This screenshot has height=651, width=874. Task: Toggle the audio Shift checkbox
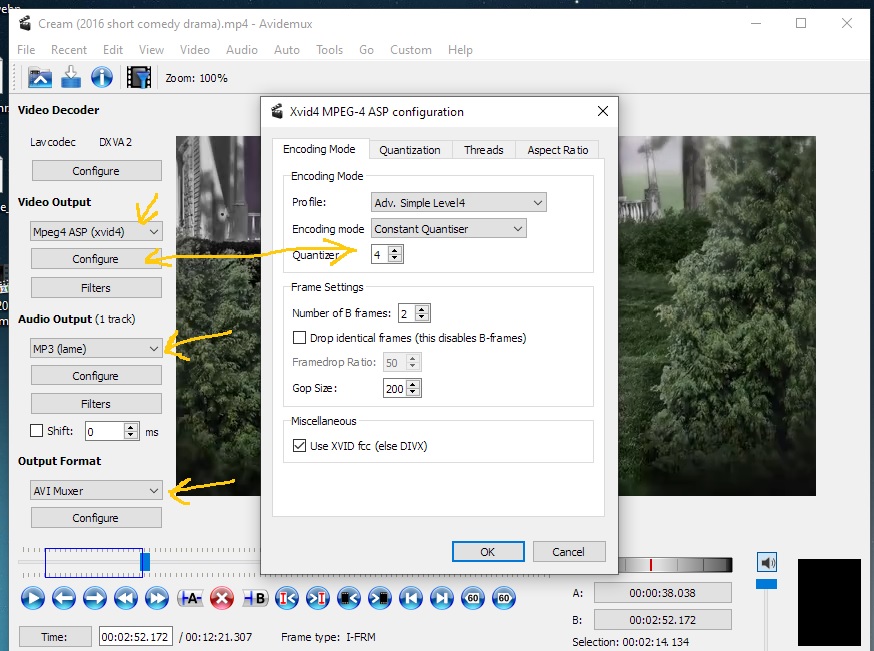[36, 431]
